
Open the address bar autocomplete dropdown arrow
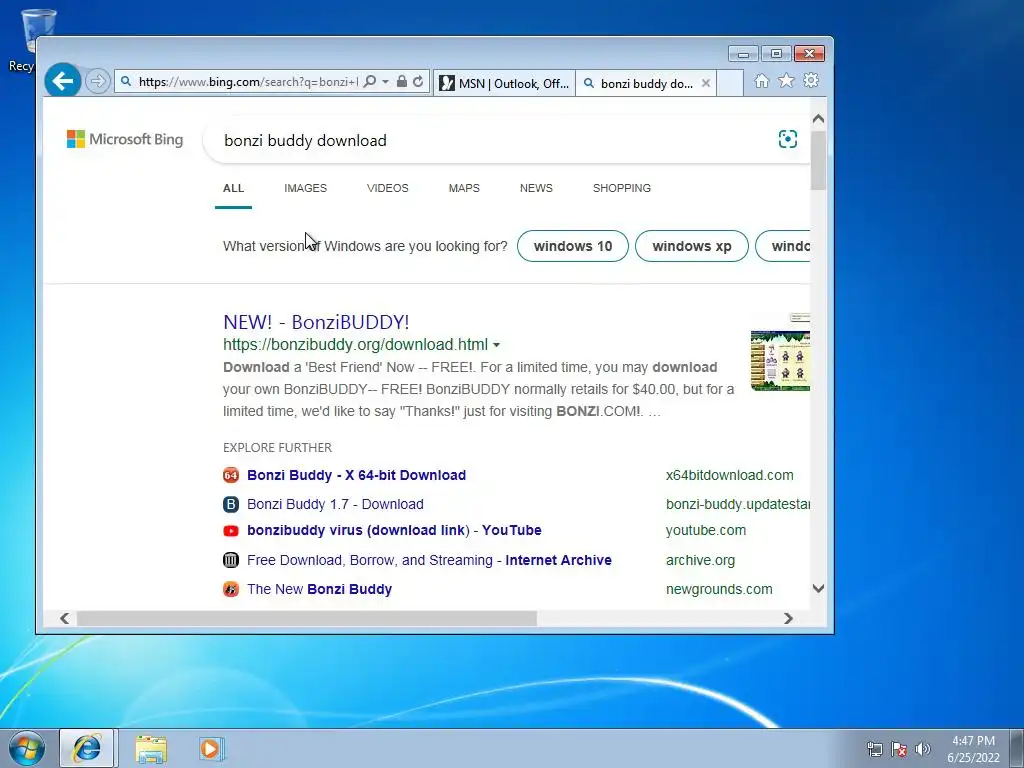pyautogui.click(x=385, y=82)
